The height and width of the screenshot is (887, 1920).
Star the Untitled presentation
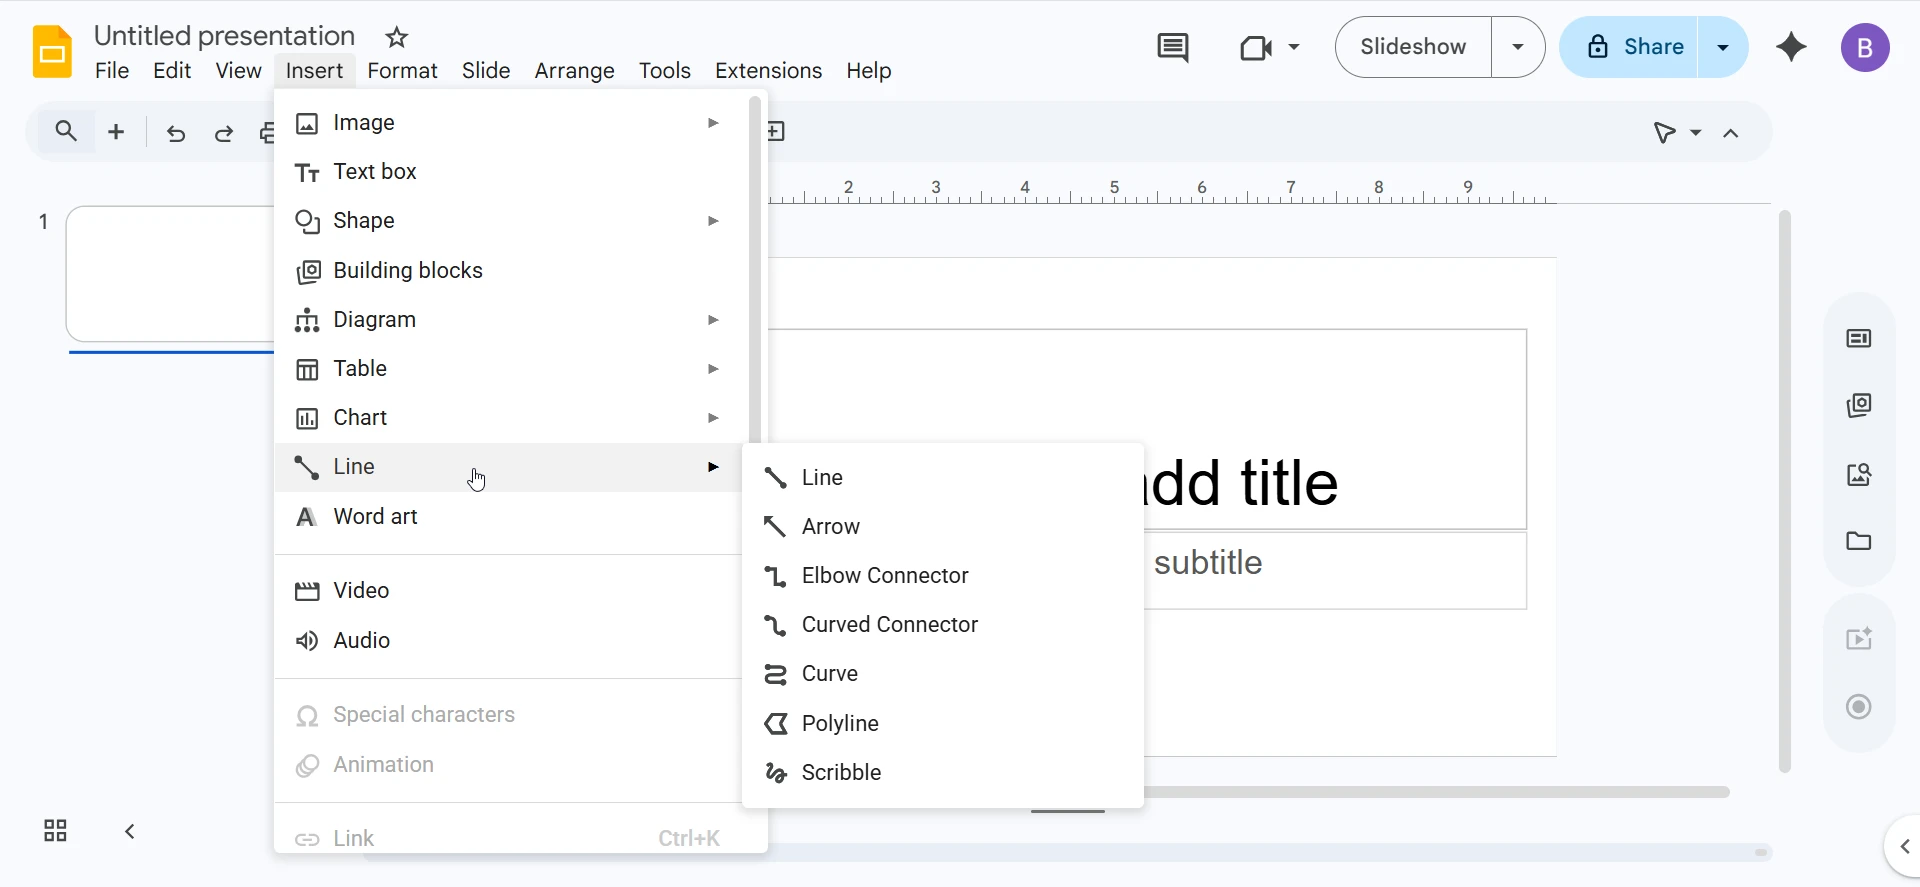point(397,38)
